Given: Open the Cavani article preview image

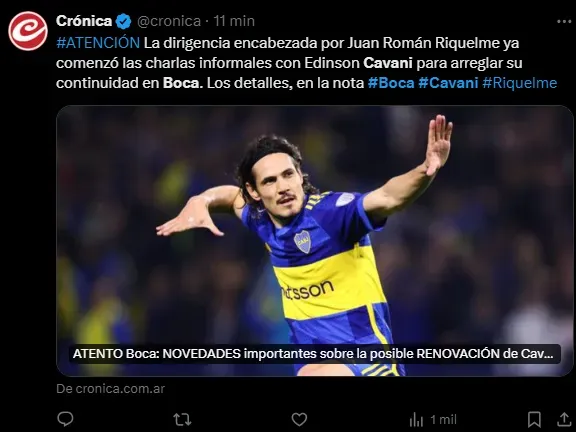Looking at the screenshot, I should [x=314, y=241].
